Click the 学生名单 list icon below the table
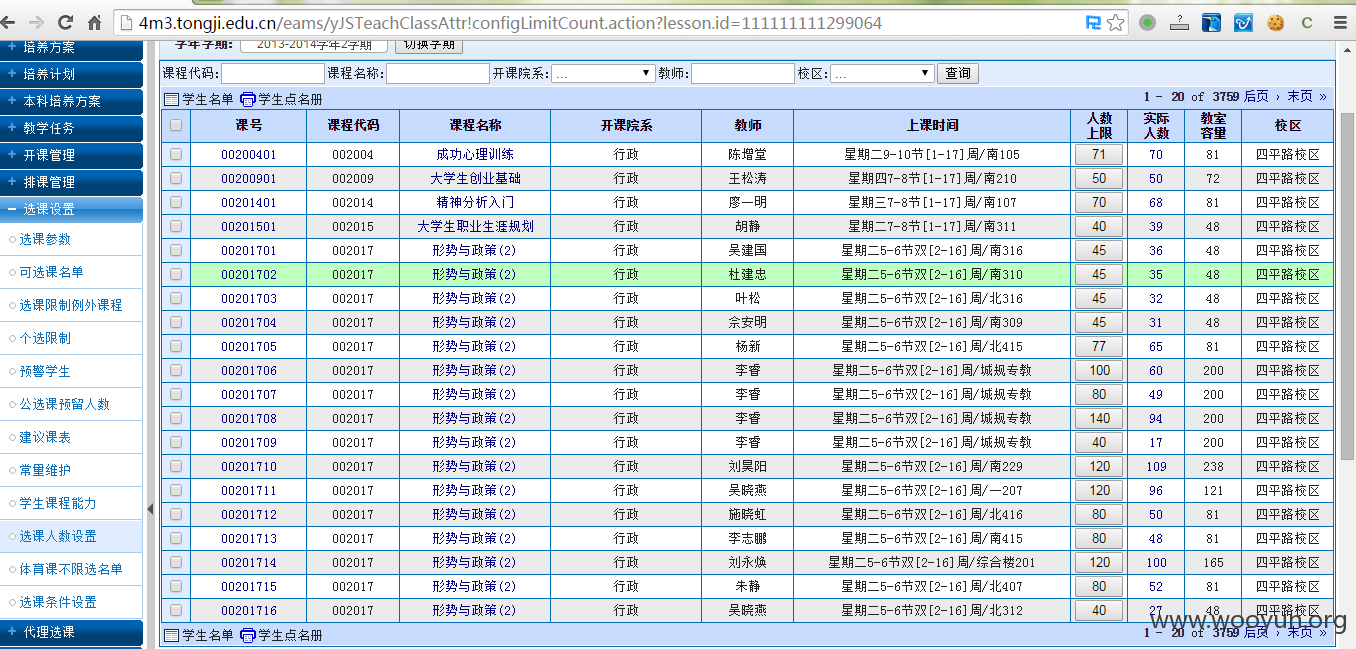The height and width of the screenshot is (649, 1356). click(x=171, y=635)
